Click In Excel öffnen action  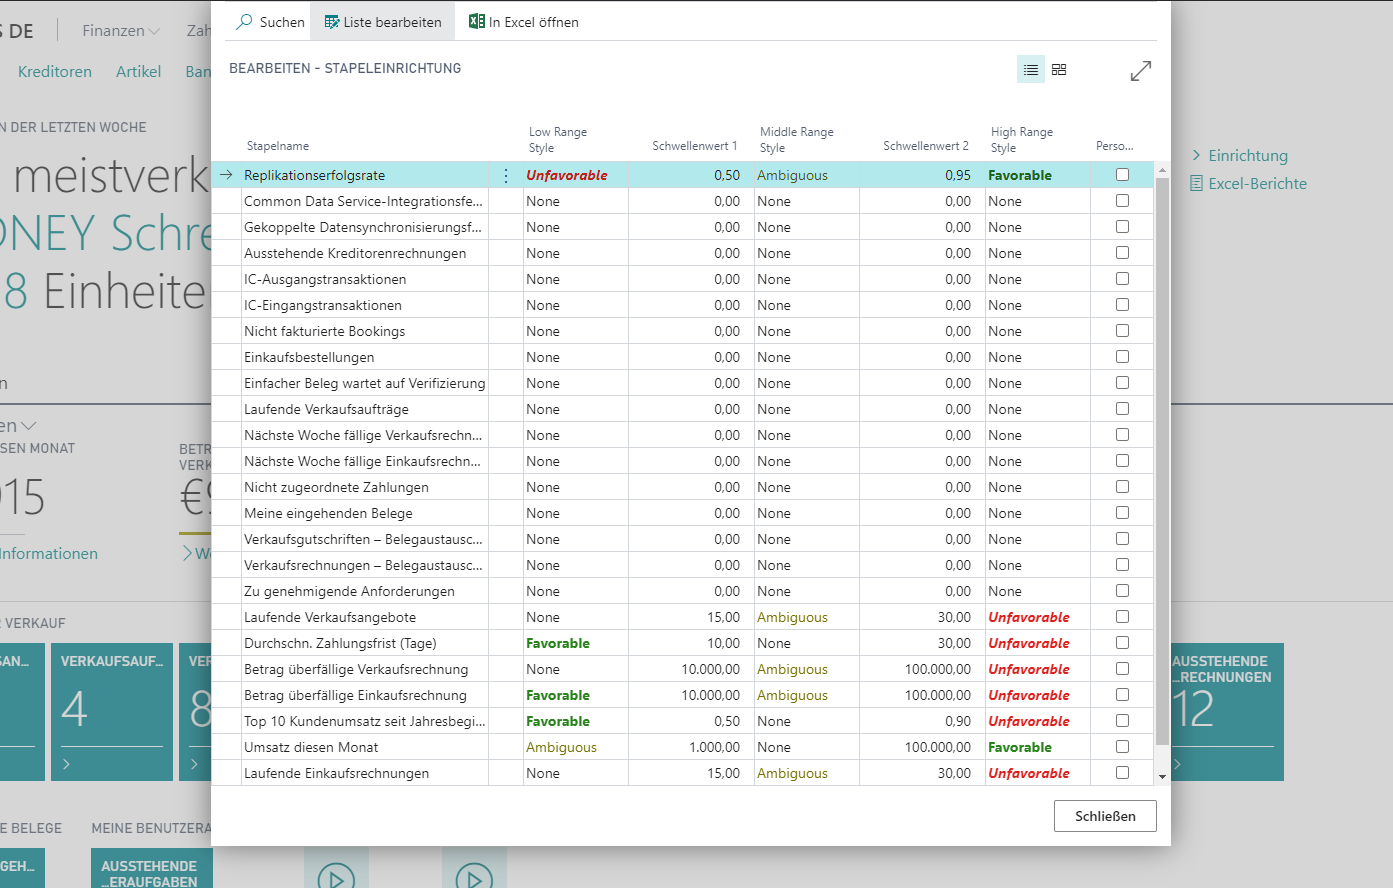(524, 22)
